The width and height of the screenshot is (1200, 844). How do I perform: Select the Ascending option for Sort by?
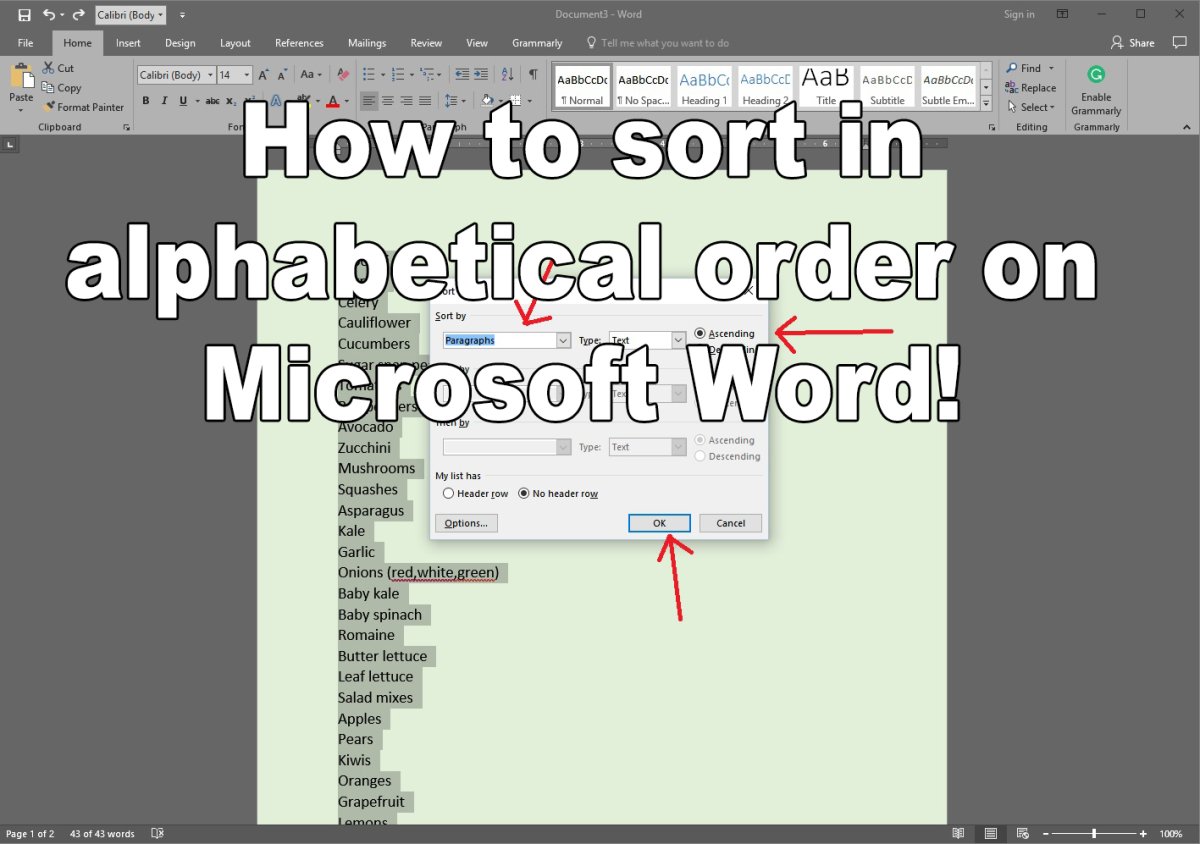(725, 333)
